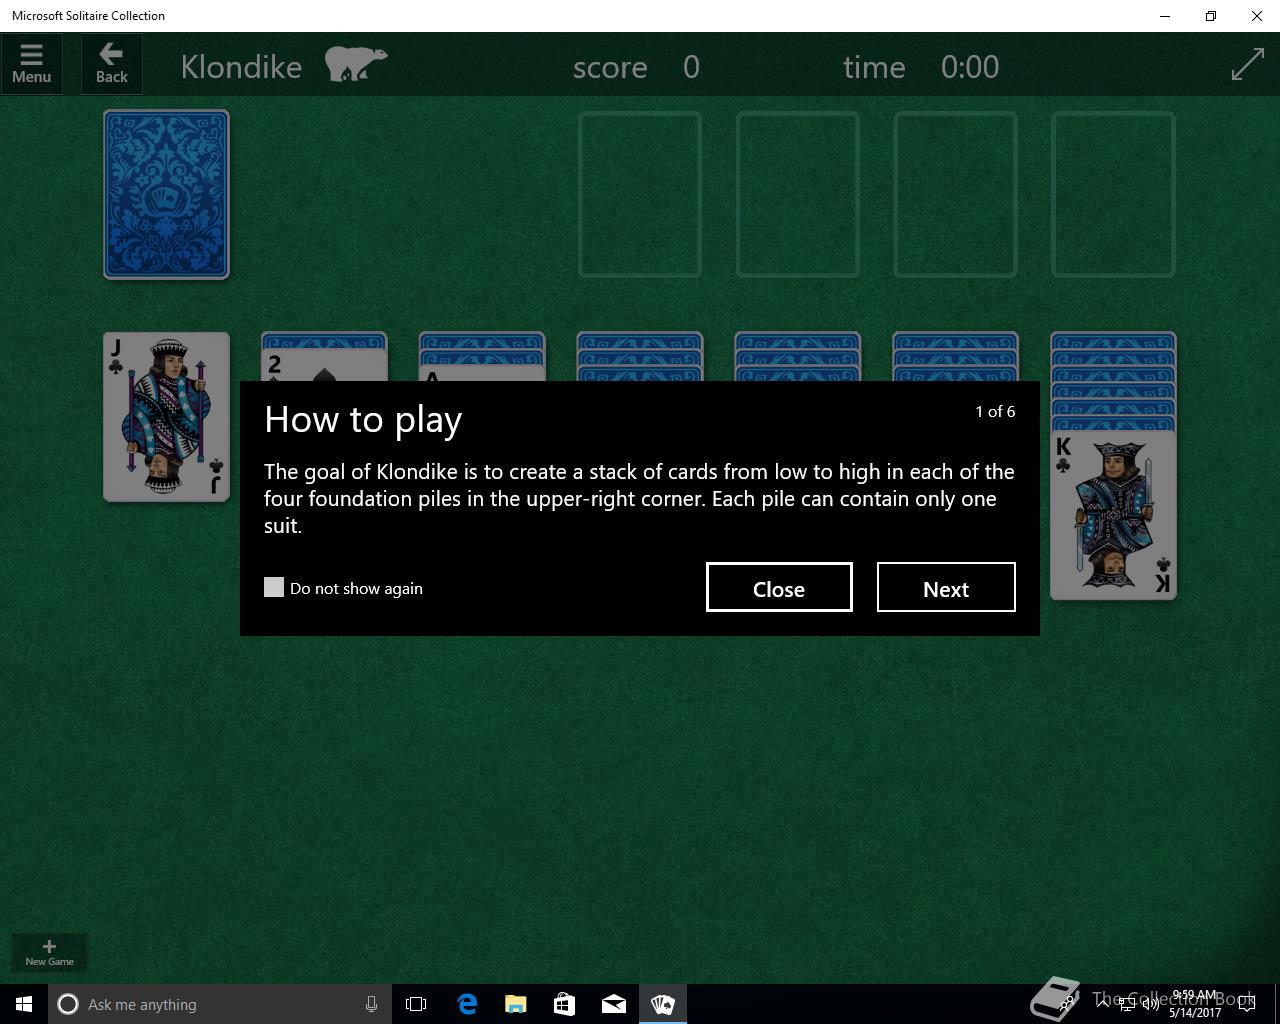1280x1024 pixels.
Task: Open Windows Store from taskbar
Action: point(565,1004)
